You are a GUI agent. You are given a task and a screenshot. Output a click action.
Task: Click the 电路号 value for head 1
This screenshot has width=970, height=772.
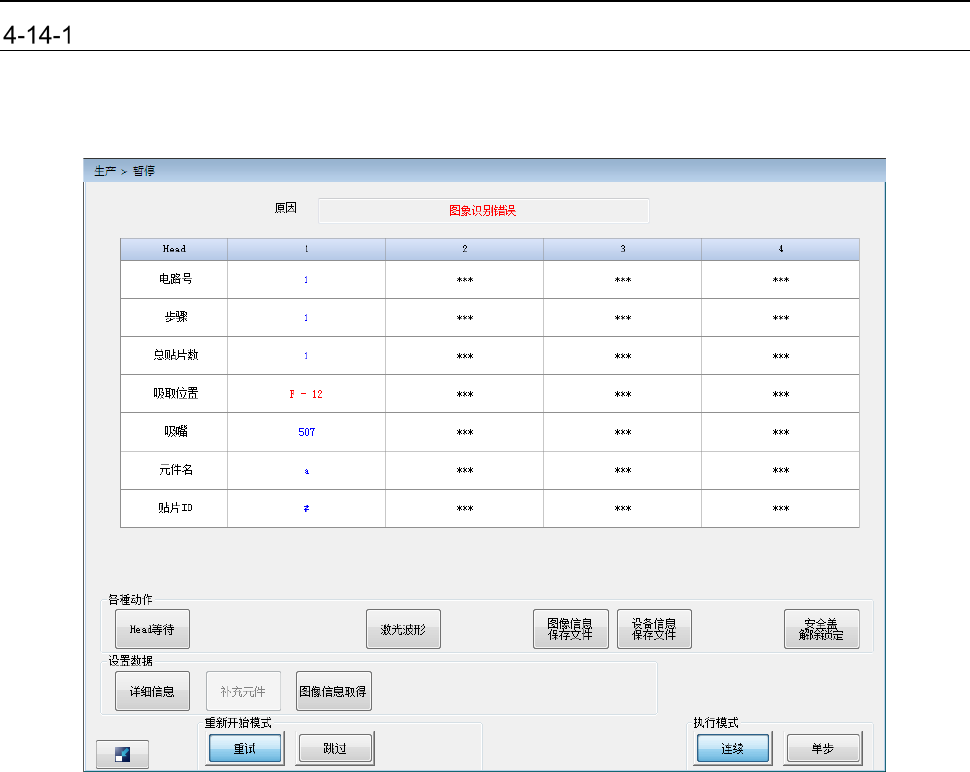(x=306, y=280)
